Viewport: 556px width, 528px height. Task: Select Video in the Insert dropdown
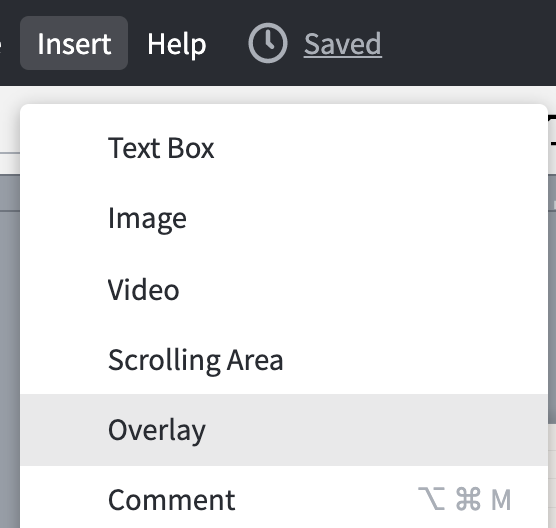[284, 289]
